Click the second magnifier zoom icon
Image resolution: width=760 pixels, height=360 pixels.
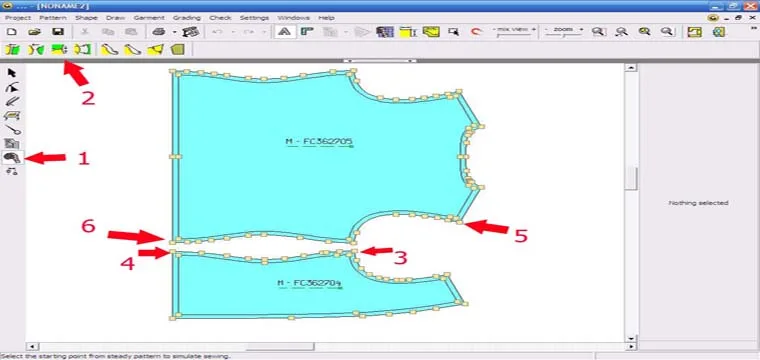[x=621, y=32]
